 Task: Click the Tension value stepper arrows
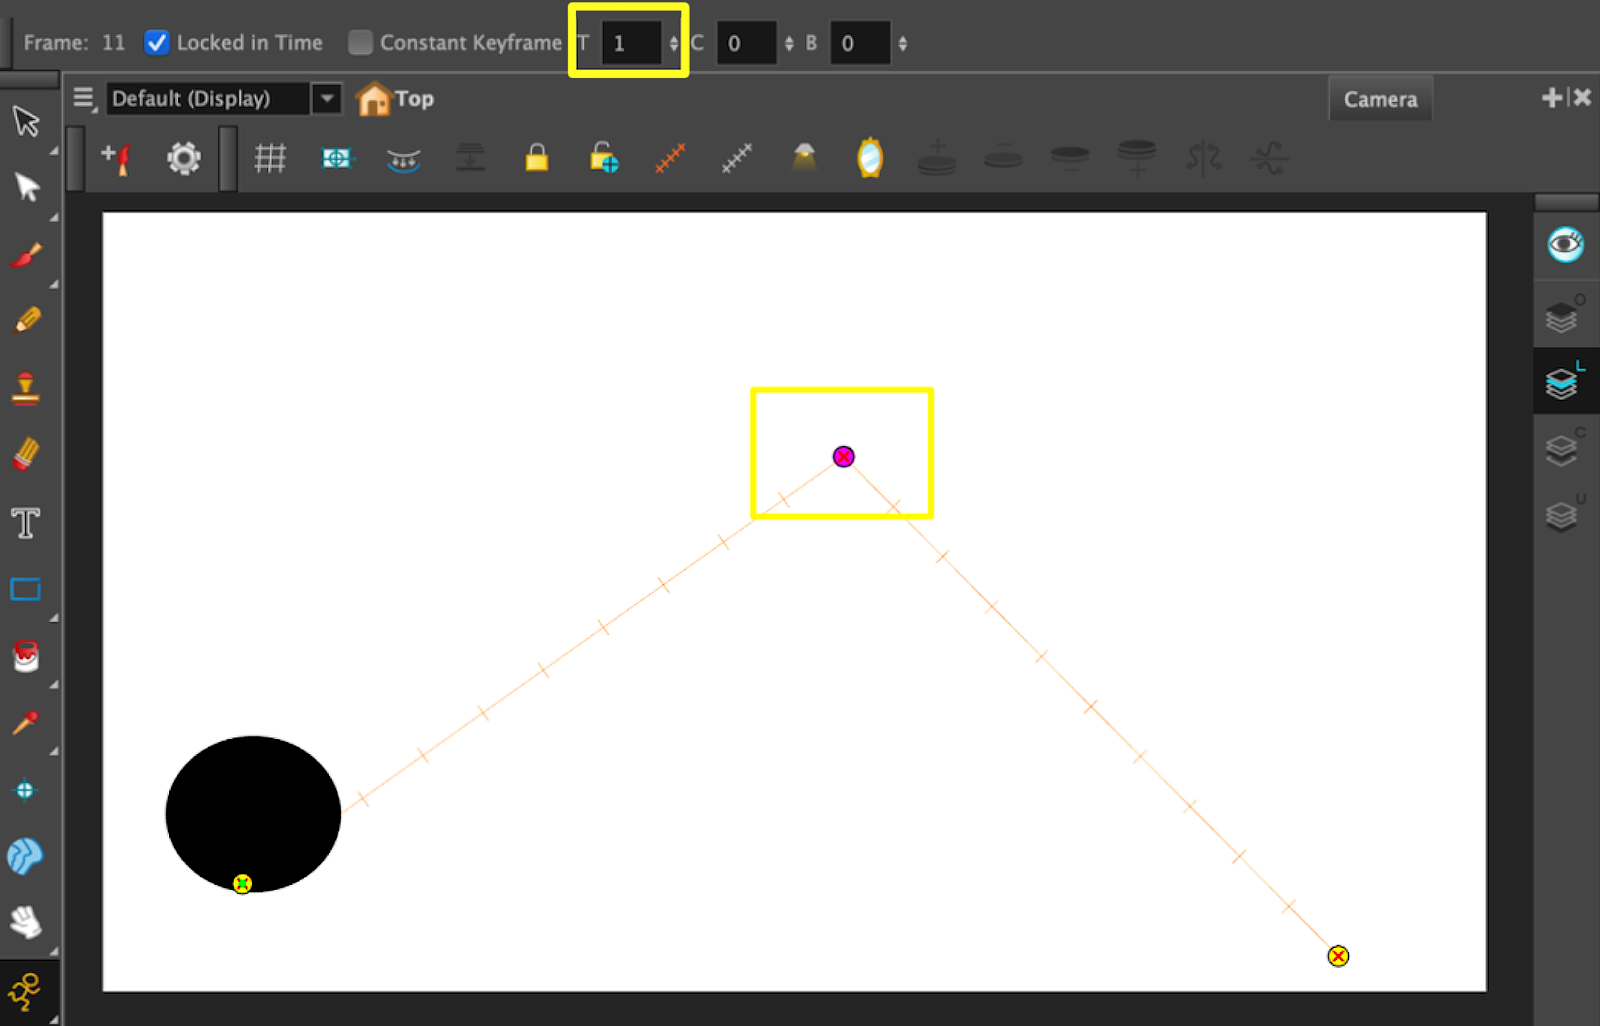673,44
